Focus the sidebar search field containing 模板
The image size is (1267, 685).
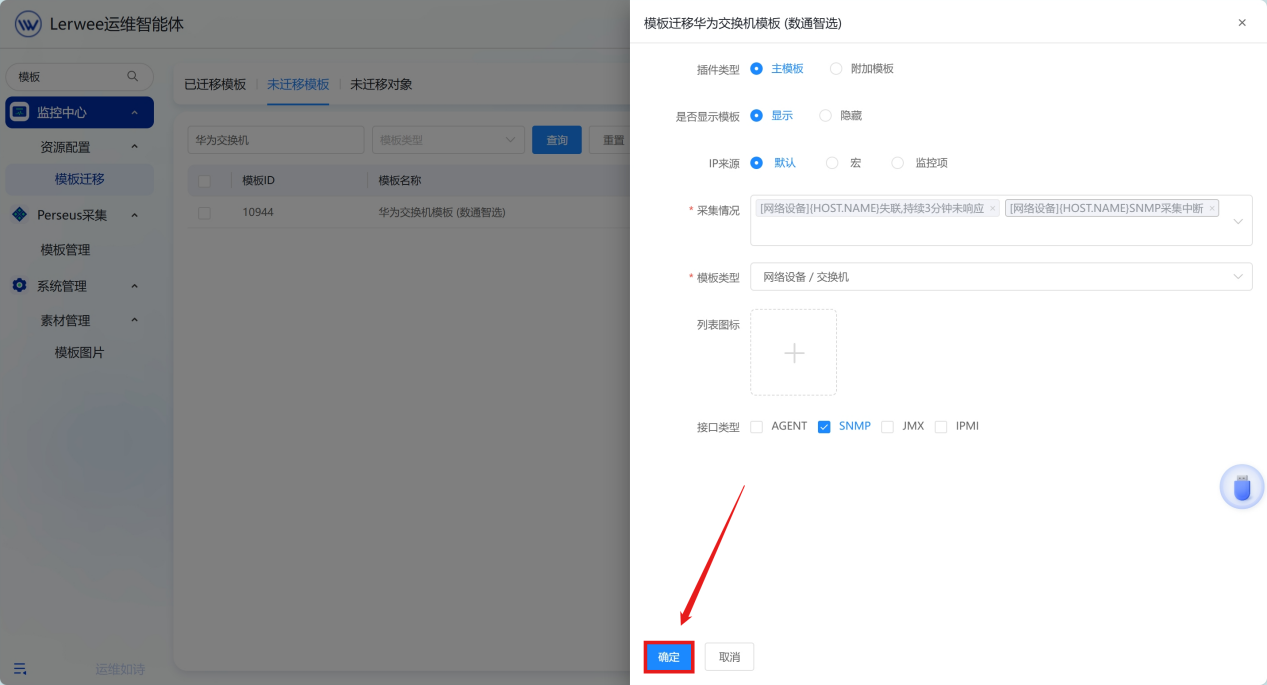pyautogui.click(x=80, y=77)
